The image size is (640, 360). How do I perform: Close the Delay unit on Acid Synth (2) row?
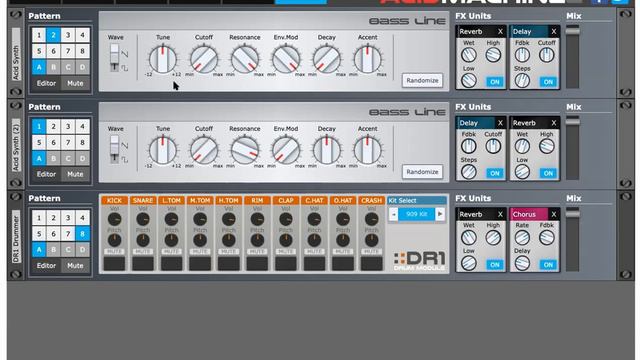click(x=500, y=123)
